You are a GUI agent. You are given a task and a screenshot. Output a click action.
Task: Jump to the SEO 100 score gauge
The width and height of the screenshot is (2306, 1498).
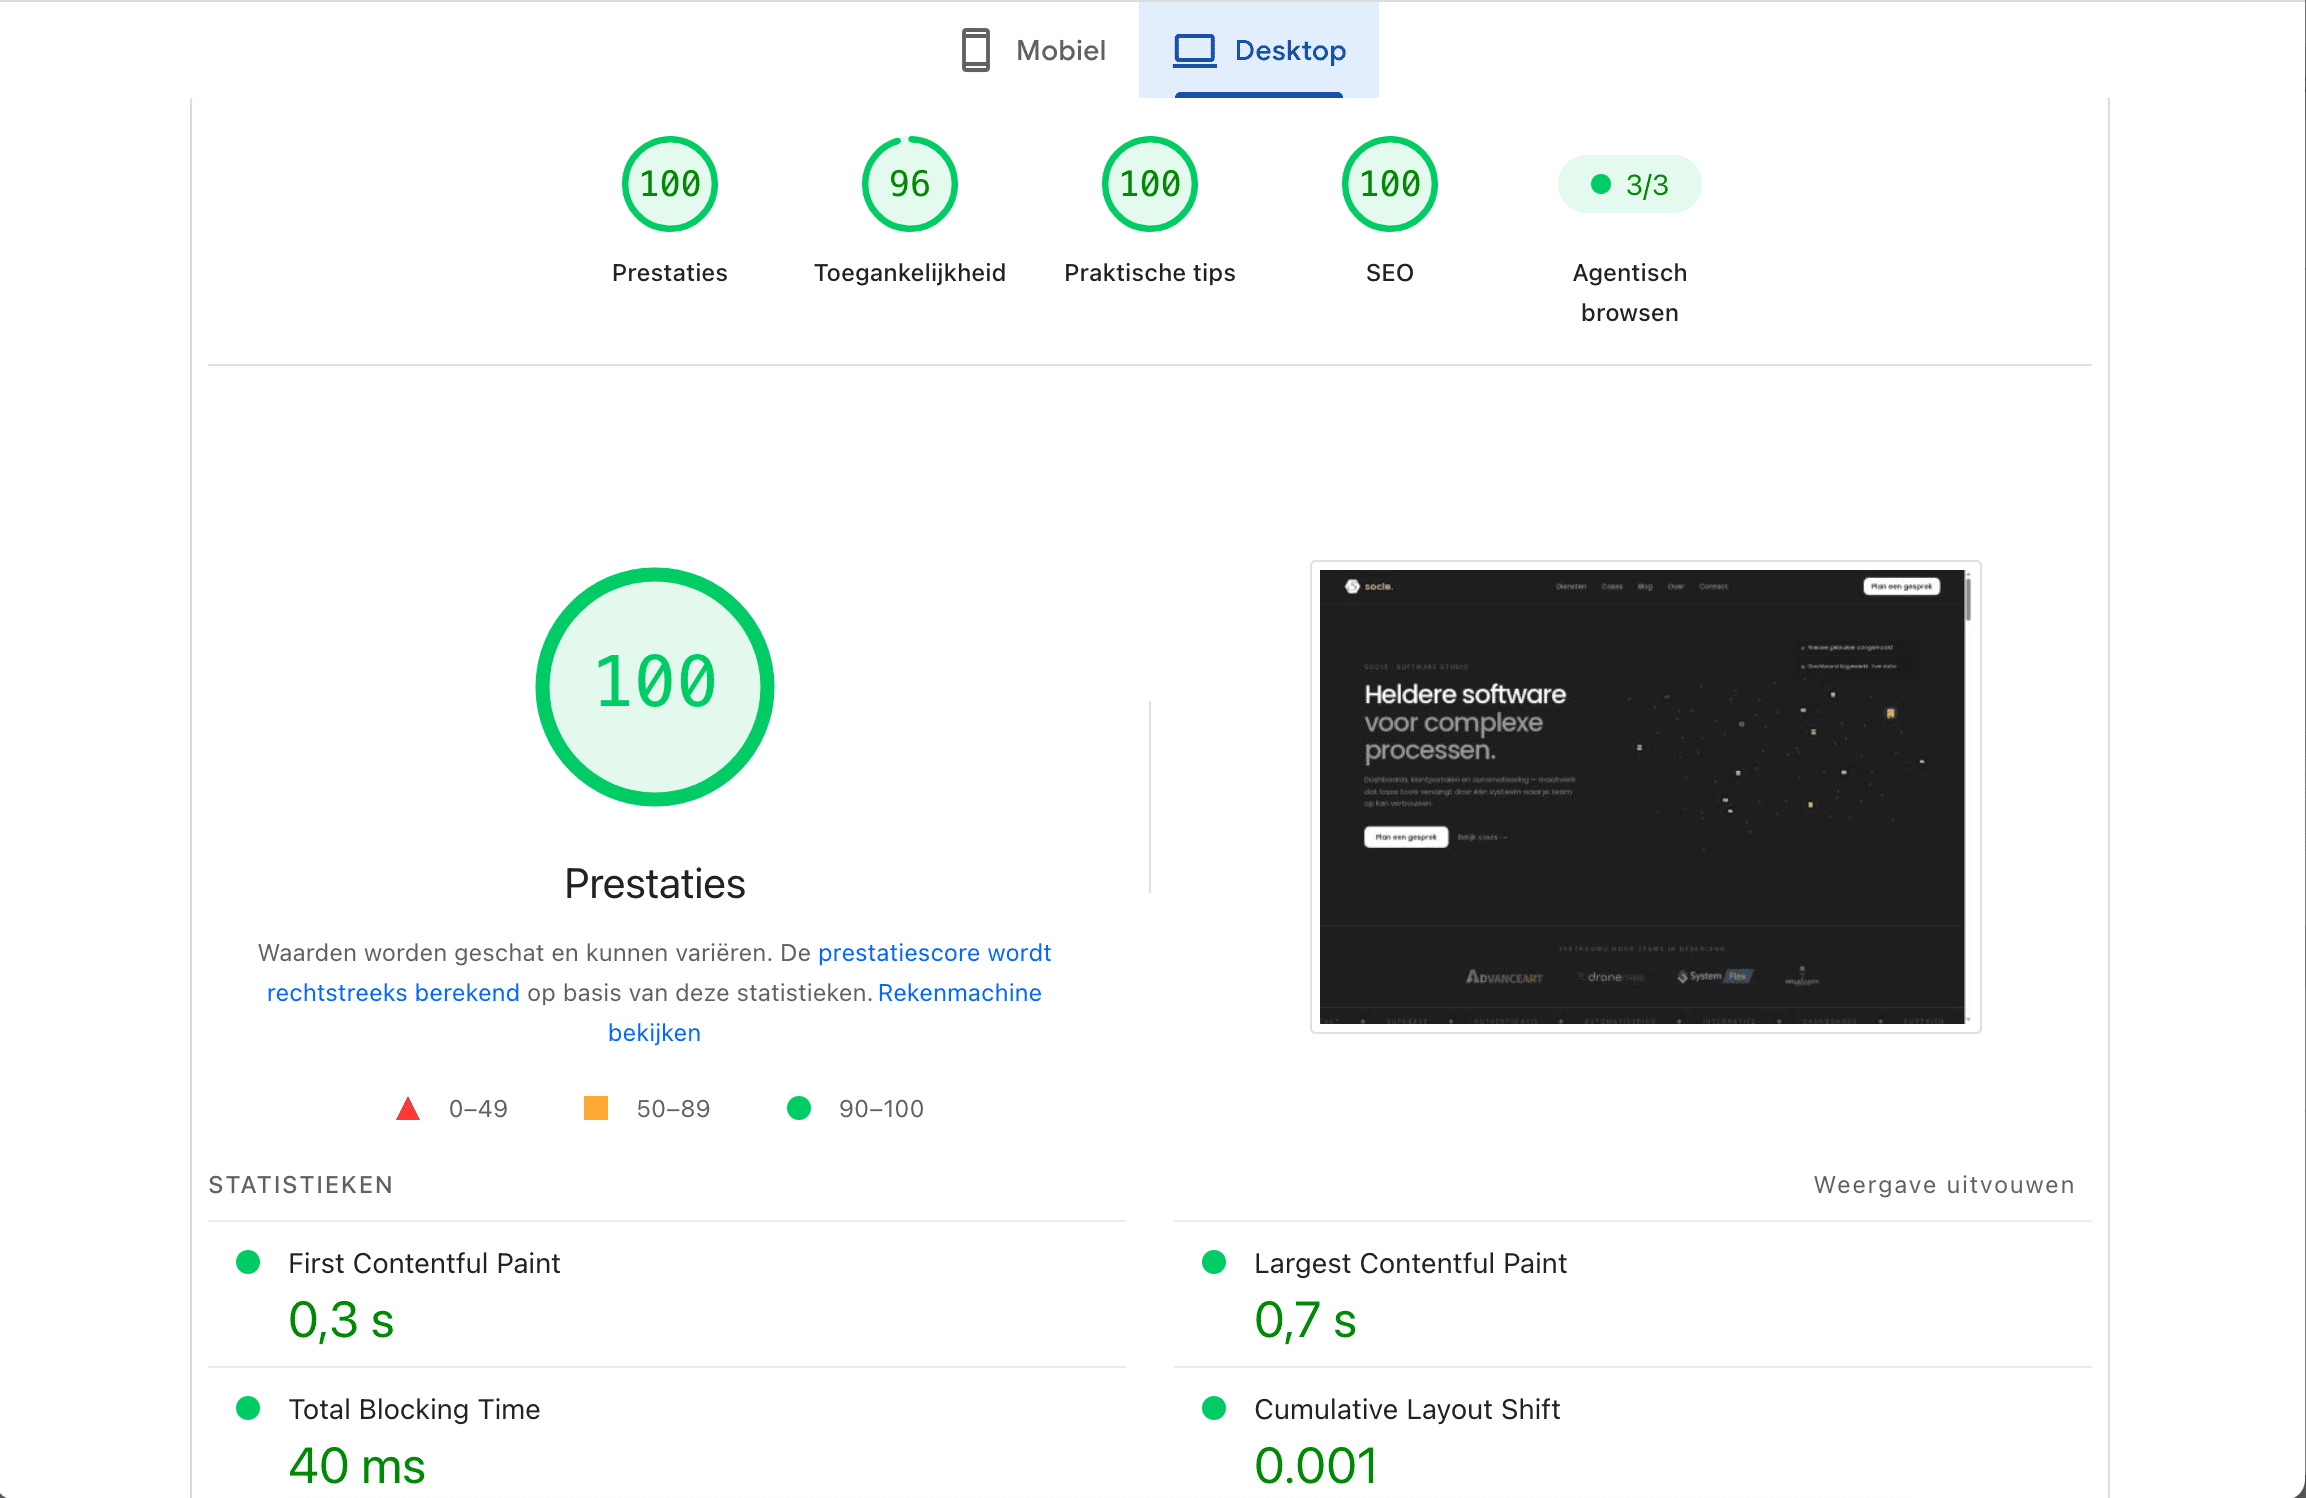point(1390,184)
